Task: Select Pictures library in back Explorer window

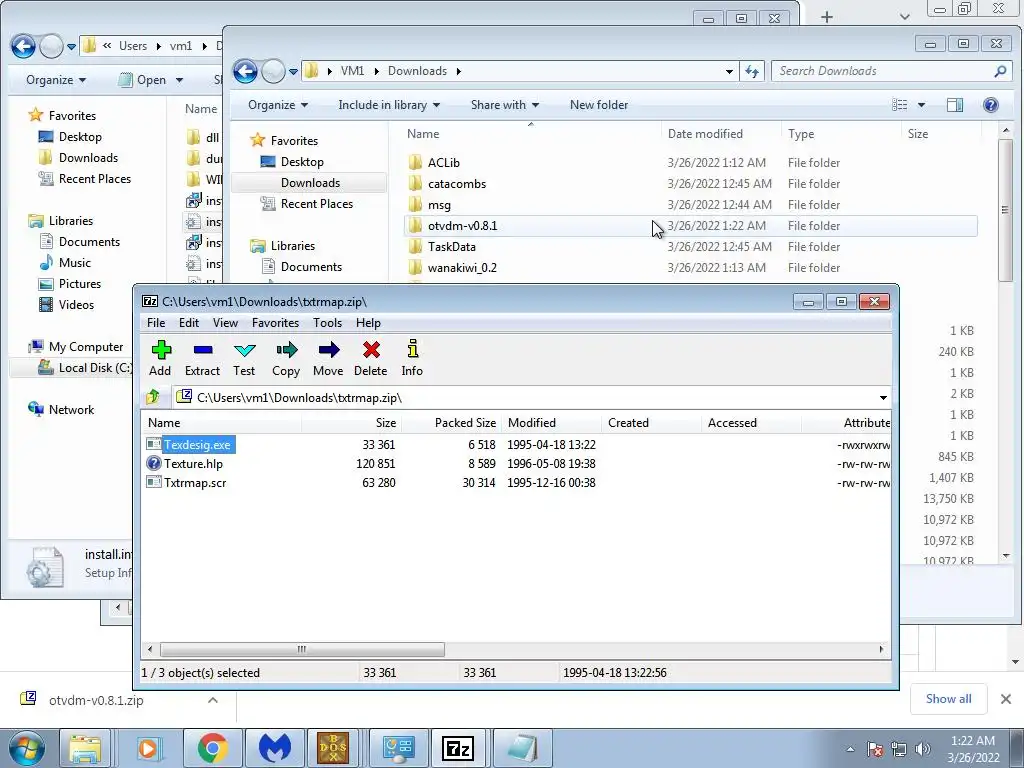Action: coord(80,283)
